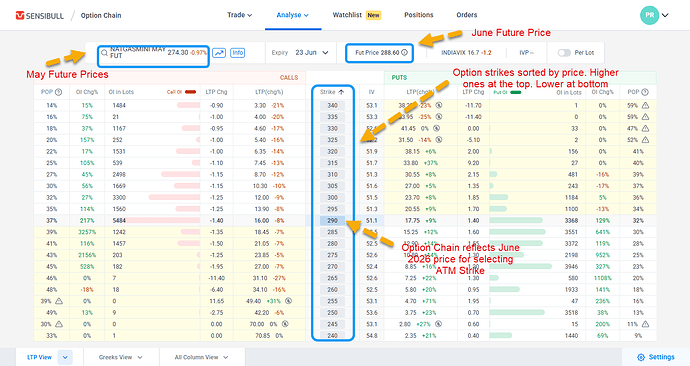This screenshot has height=366, width=690.
Task: Open the chart icon beside NATGASMINI price
Action: coord(219,53)
